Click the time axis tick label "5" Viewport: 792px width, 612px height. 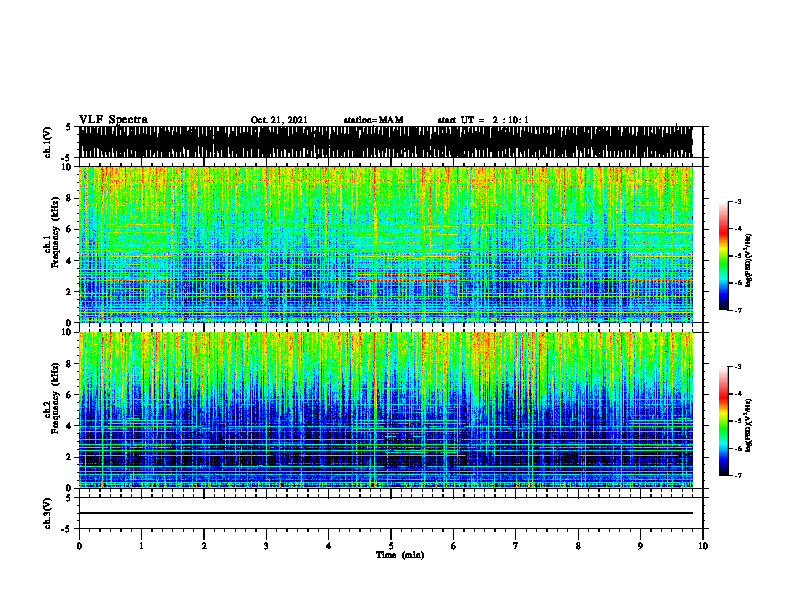pos(391,546)
